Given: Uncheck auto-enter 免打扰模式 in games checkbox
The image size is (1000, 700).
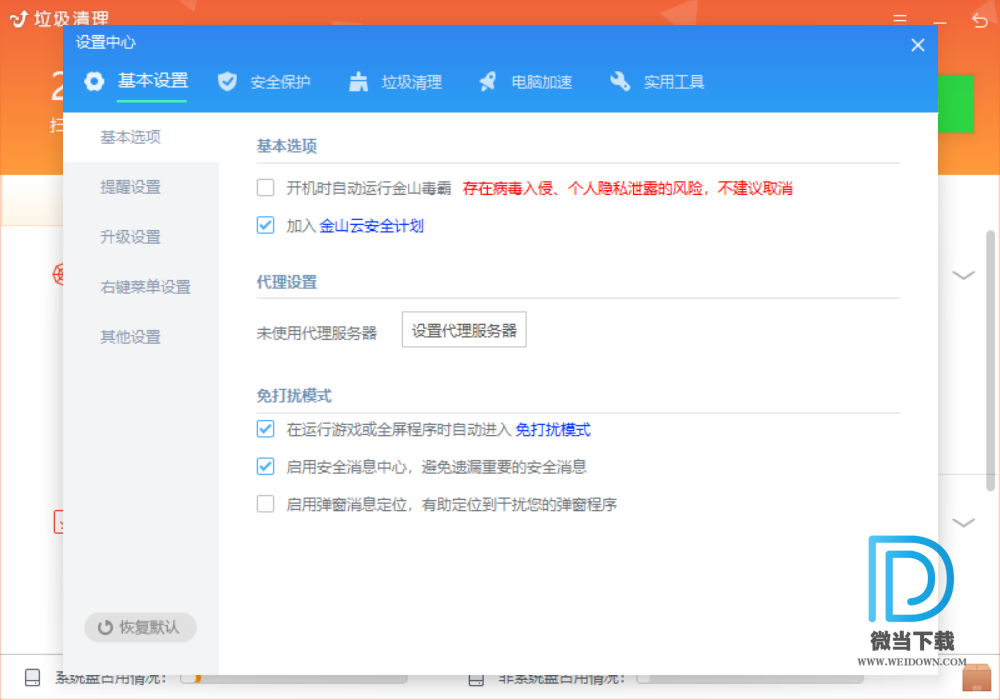Looking at the screenshot, I should coord(265,429).
